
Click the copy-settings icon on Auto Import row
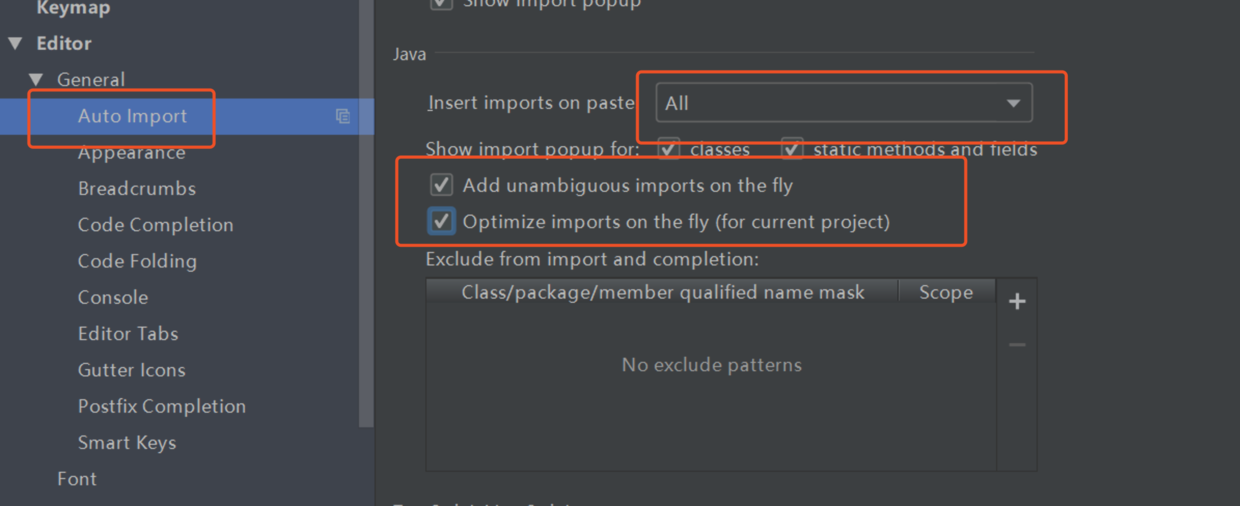coord(343,116)
